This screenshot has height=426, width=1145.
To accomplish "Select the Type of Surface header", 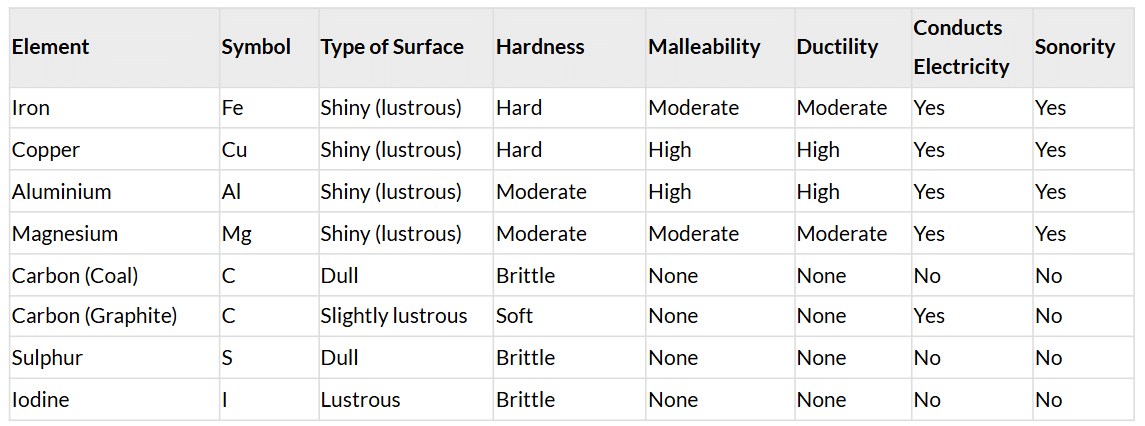I will click(392, 47).
